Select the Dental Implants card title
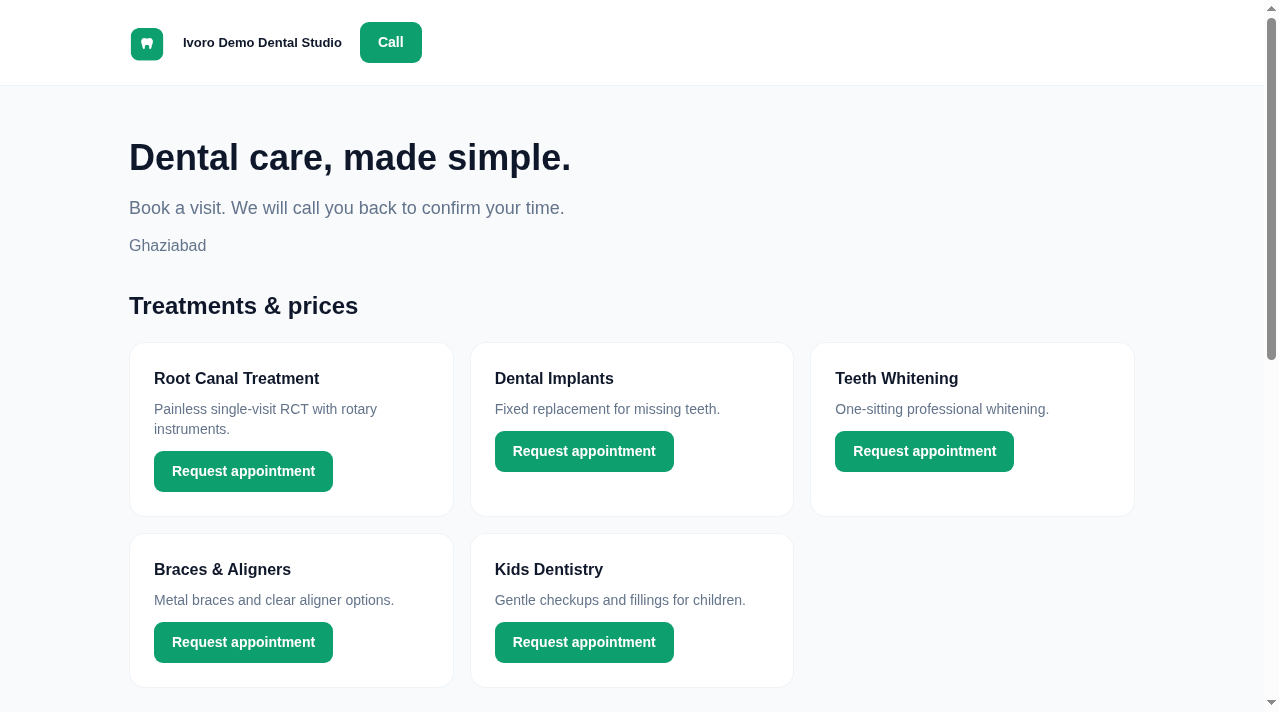Viewport: 1279px width, 712px height. pos(554,379)
